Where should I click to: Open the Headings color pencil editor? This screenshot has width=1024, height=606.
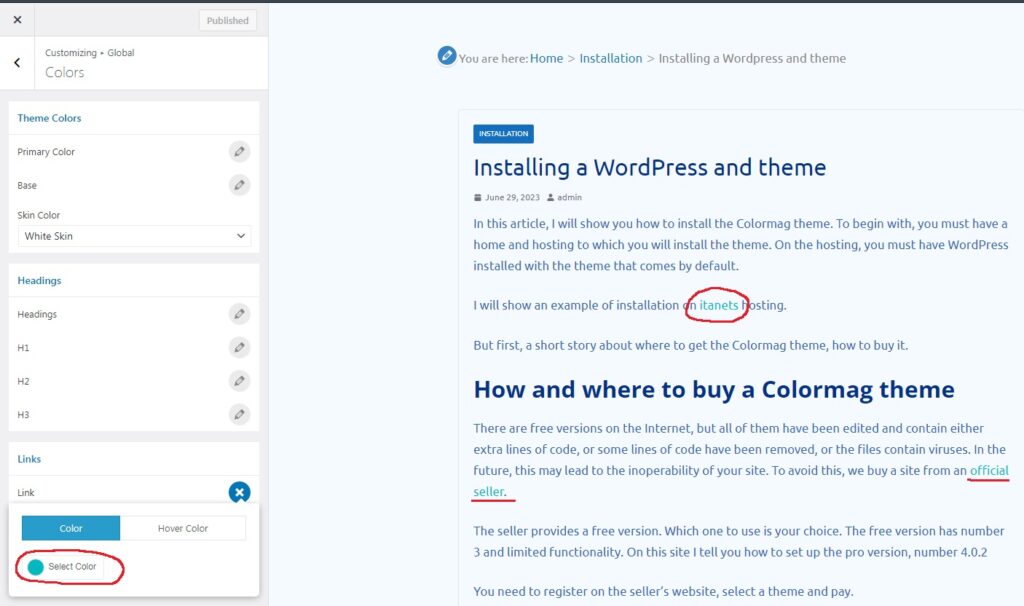click(240, 314)
